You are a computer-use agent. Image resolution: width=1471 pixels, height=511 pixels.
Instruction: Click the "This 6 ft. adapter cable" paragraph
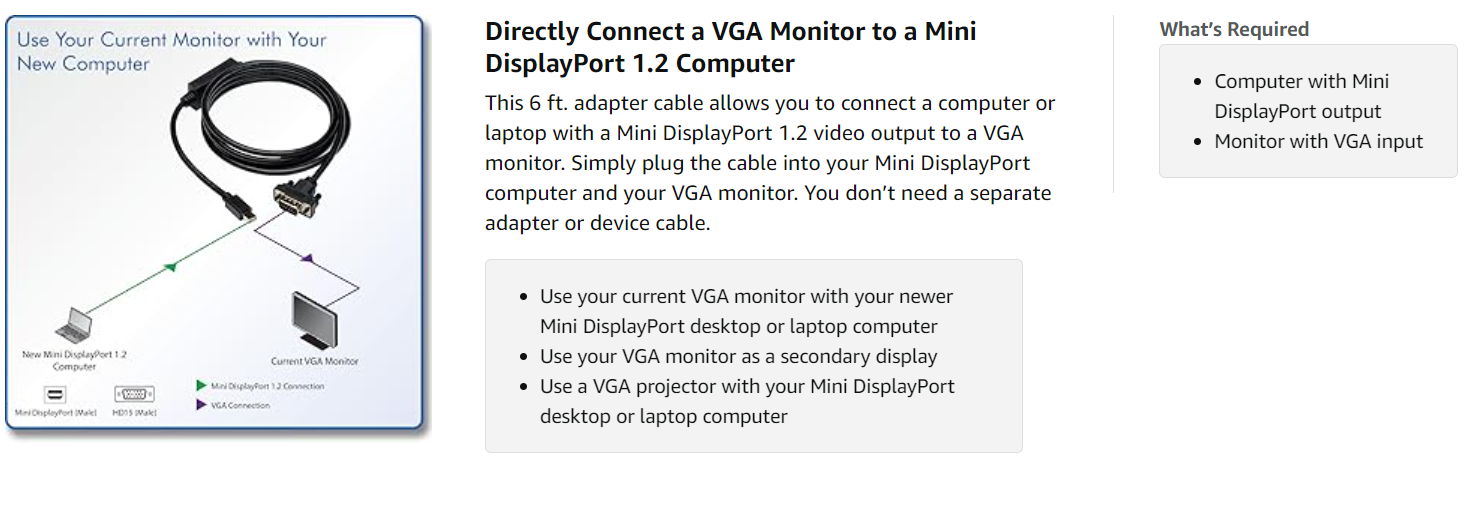click(x=769, y=163)
